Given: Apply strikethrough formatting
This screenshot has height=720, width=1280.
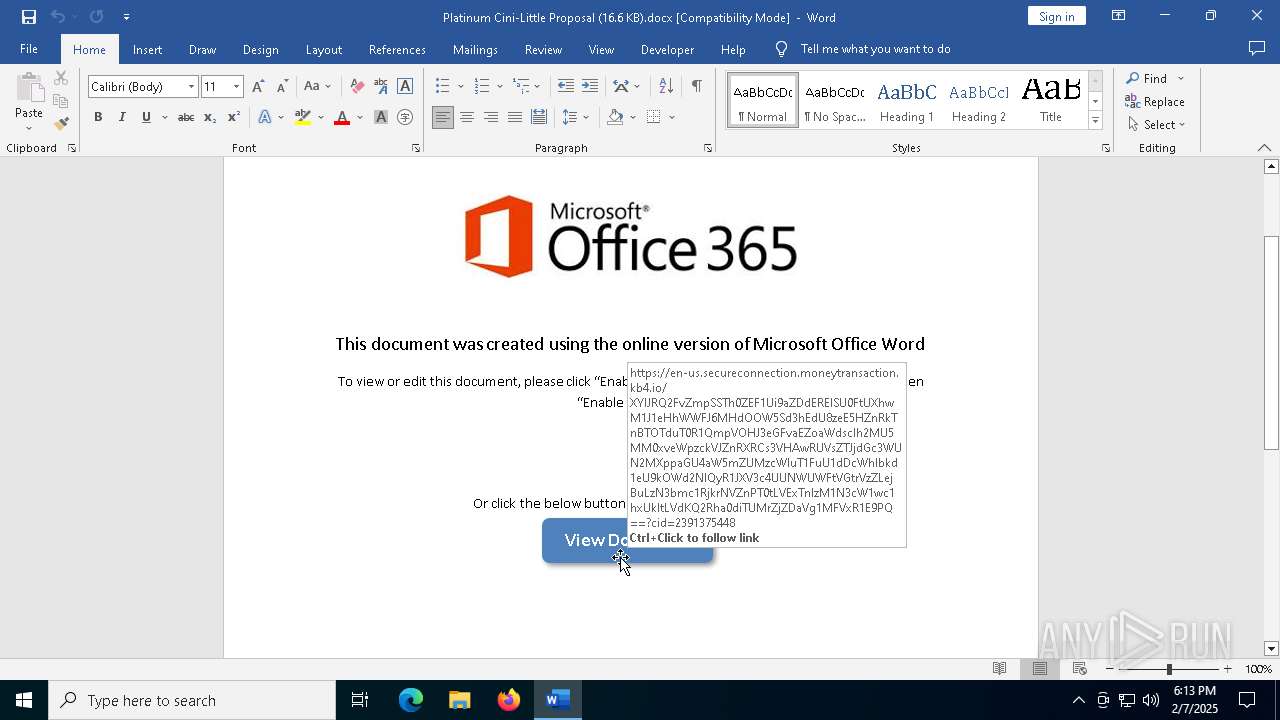Looking at the screenshot, I should (x=186, y=118).
